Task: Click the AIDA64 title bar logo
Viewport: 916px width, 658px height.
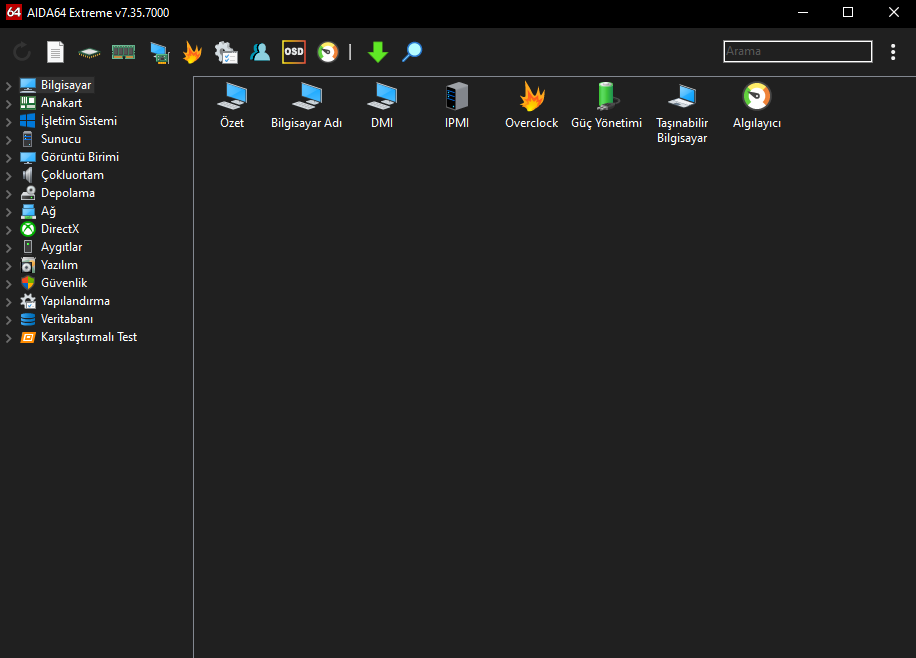Action: 13,12
